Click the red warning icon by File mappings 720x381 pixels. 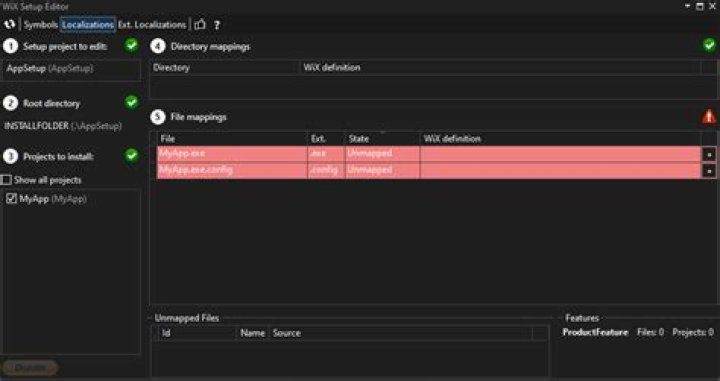(709, 117)
